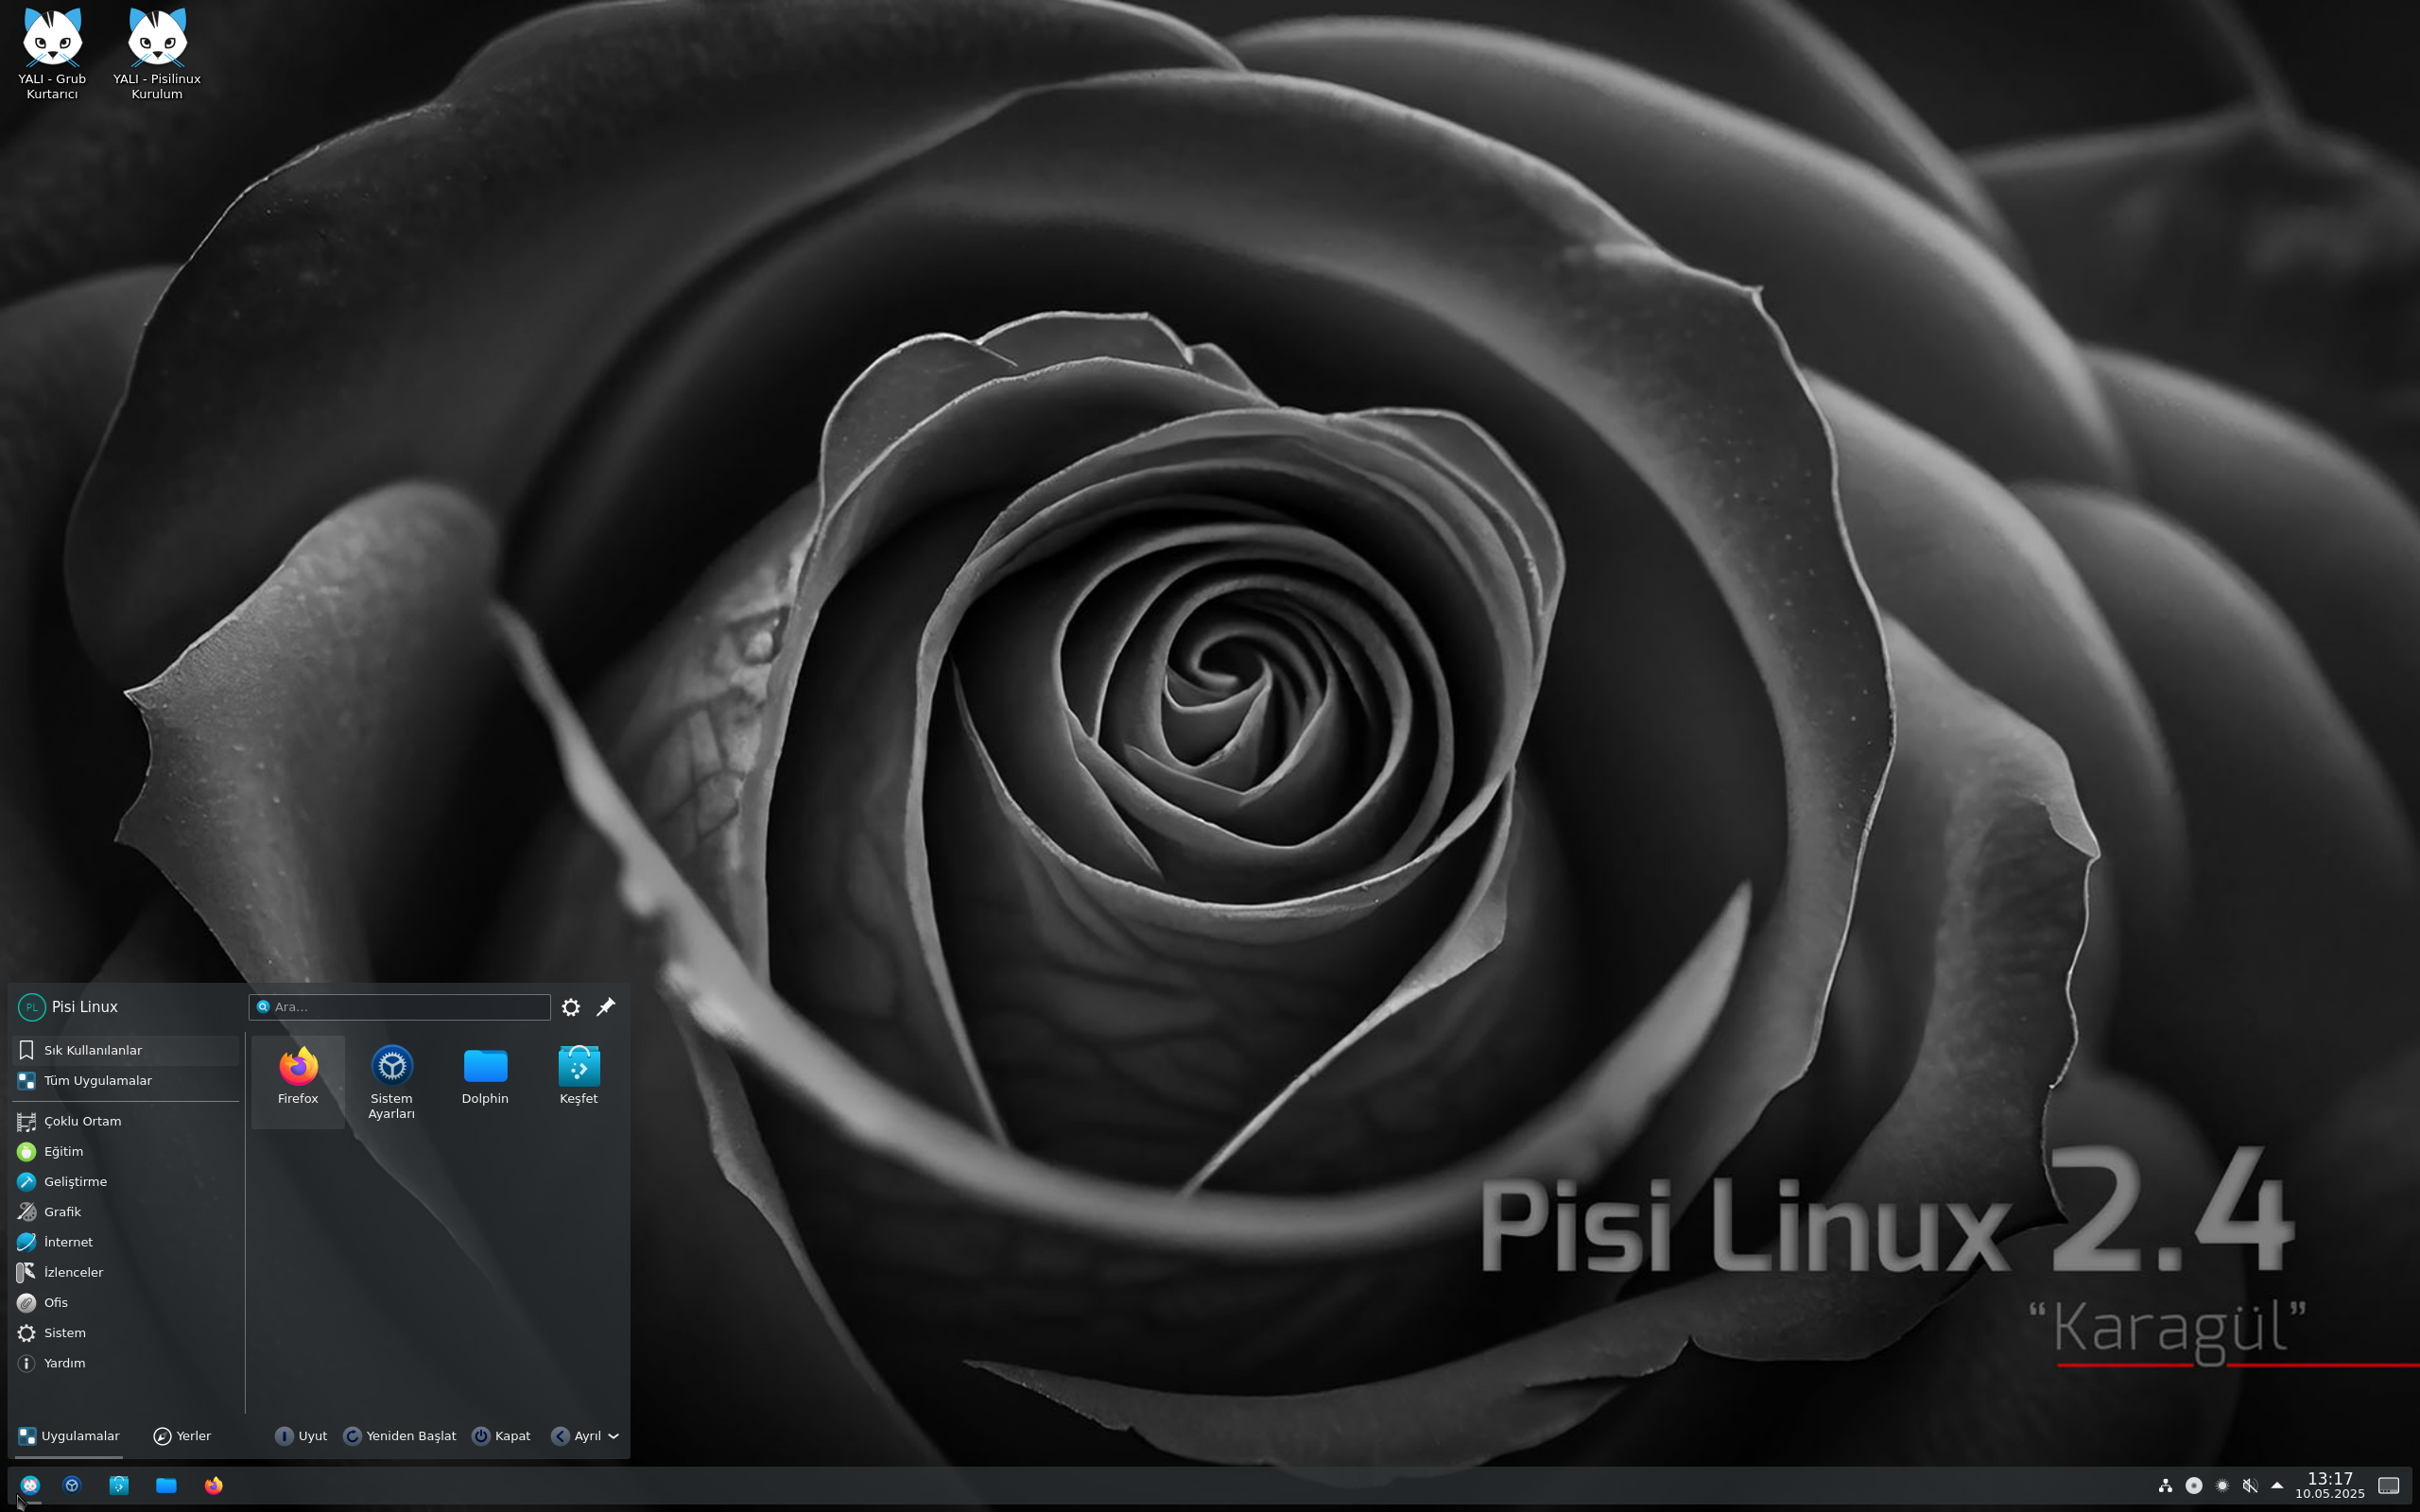
Task: Open the Eğitim category
Action: (126, 1151)
